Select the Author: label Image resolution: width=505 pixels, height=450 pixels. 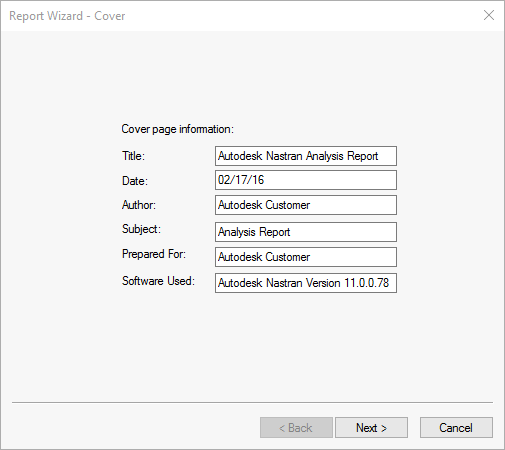[139, 205]
